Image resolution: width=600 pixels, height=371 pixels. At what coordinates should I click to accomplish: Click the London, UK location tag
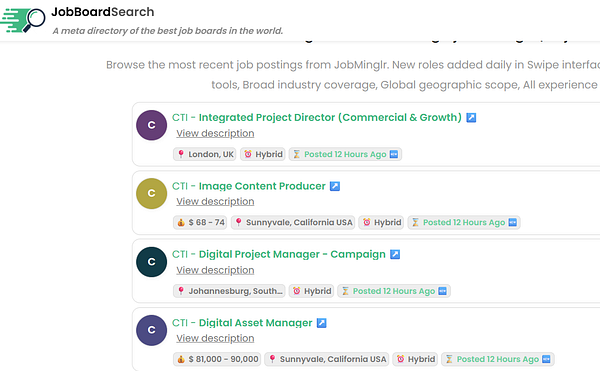205,154
